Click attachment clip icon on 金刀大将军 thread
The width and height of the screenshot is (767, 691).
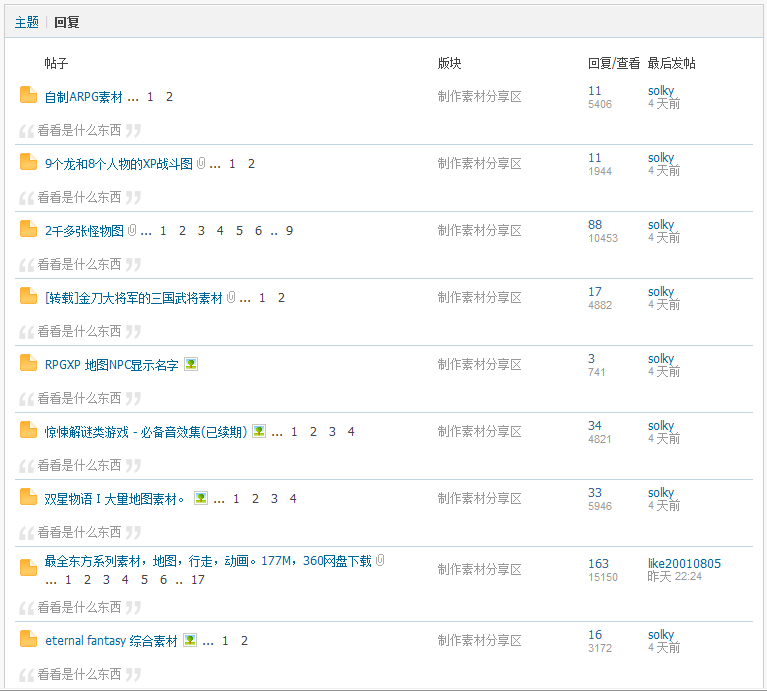[x=231, y=297]
